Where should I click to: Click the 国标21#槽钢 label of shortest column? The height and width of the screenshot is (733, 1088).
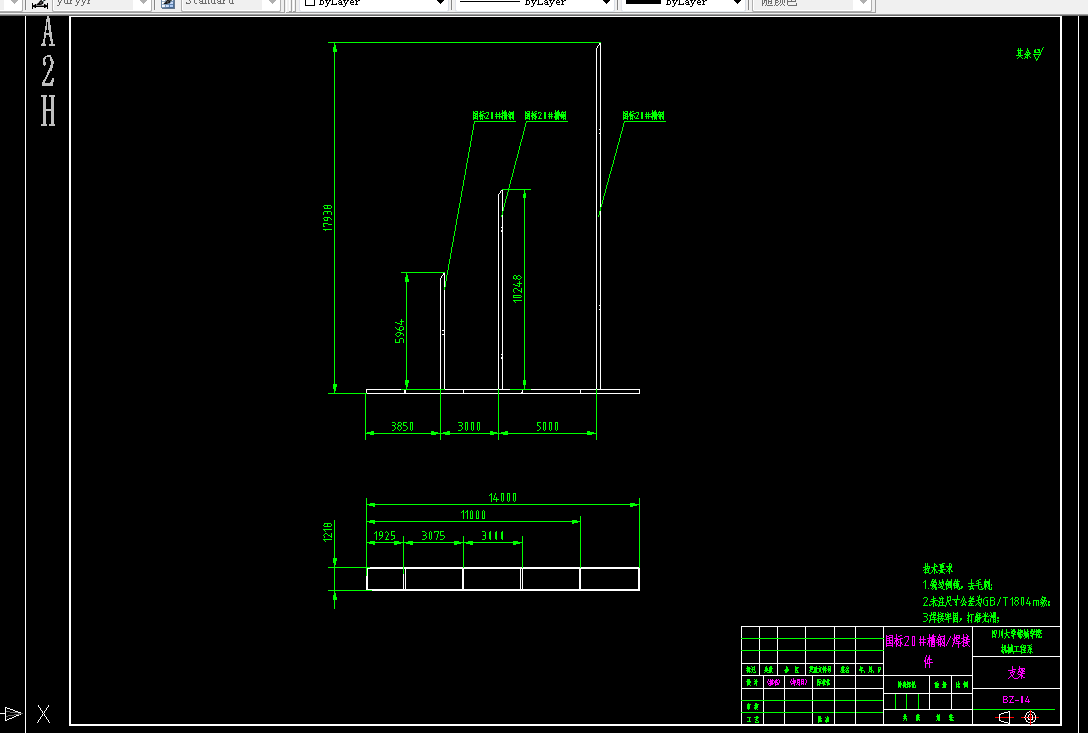point(494,116)
